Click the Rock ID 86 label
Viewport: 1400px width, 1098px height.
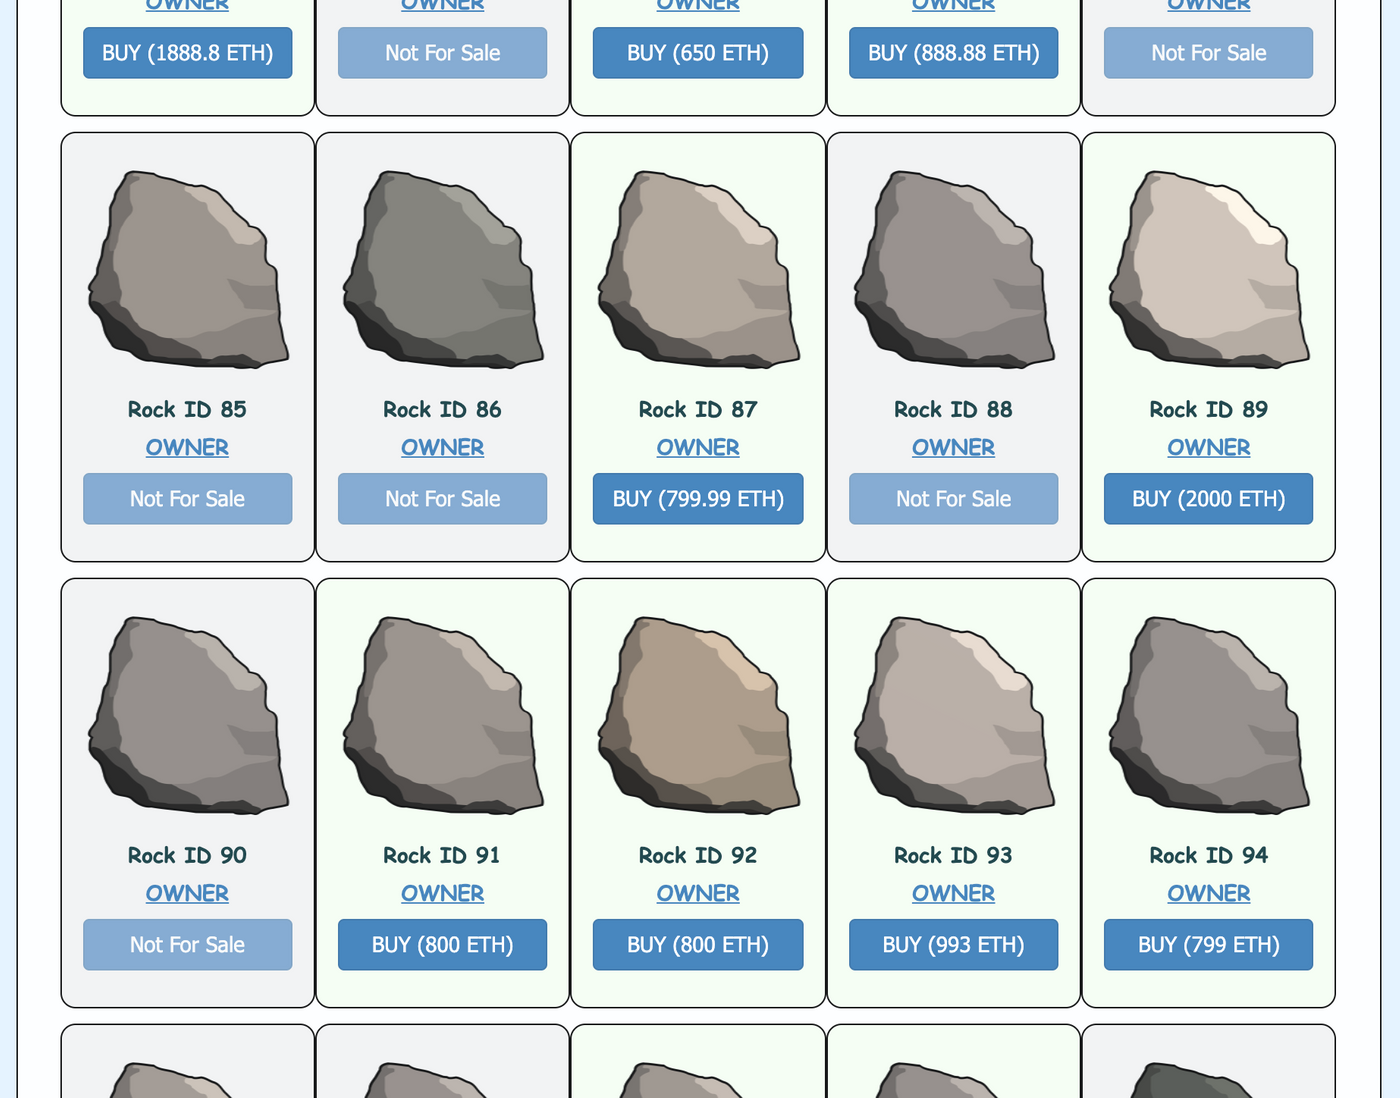coord(442,410)
